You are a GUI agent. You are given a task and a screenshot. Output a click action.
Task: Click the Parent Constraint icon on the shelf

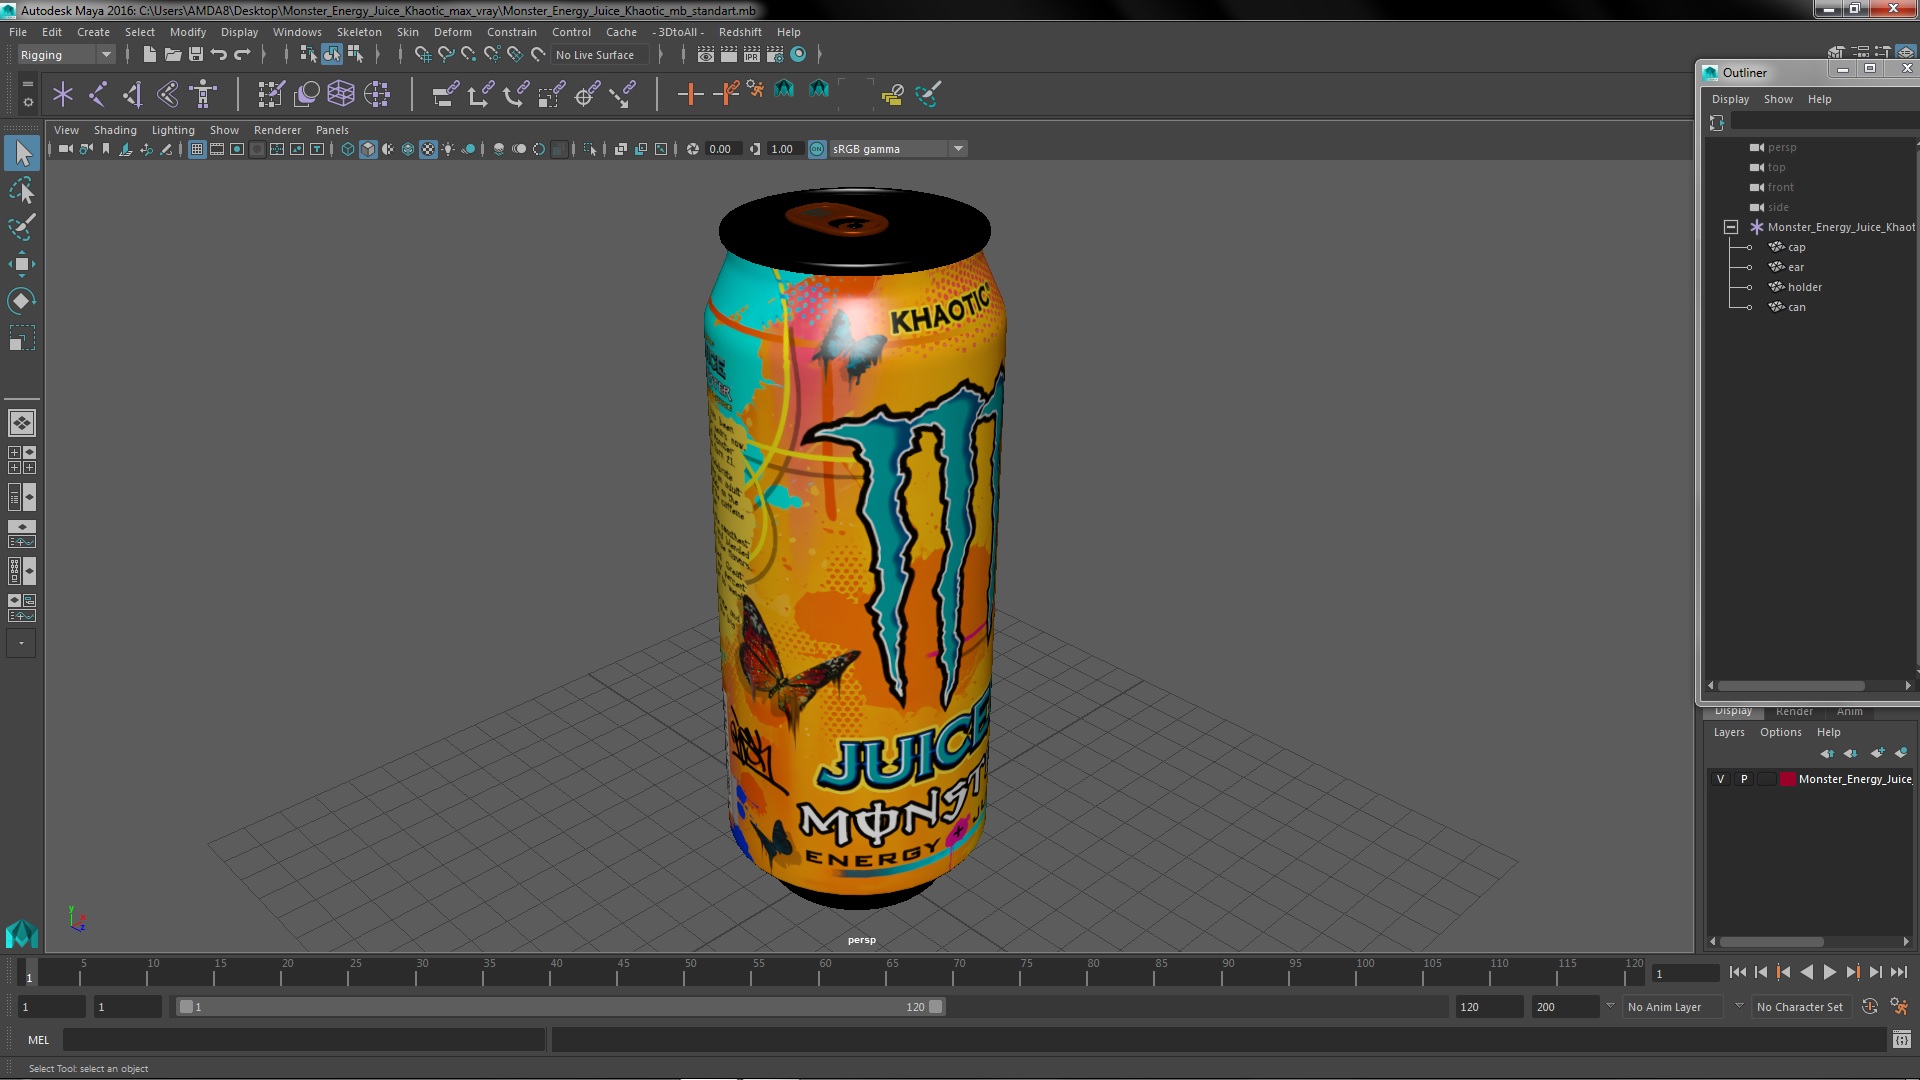click(x=446, y=94)
